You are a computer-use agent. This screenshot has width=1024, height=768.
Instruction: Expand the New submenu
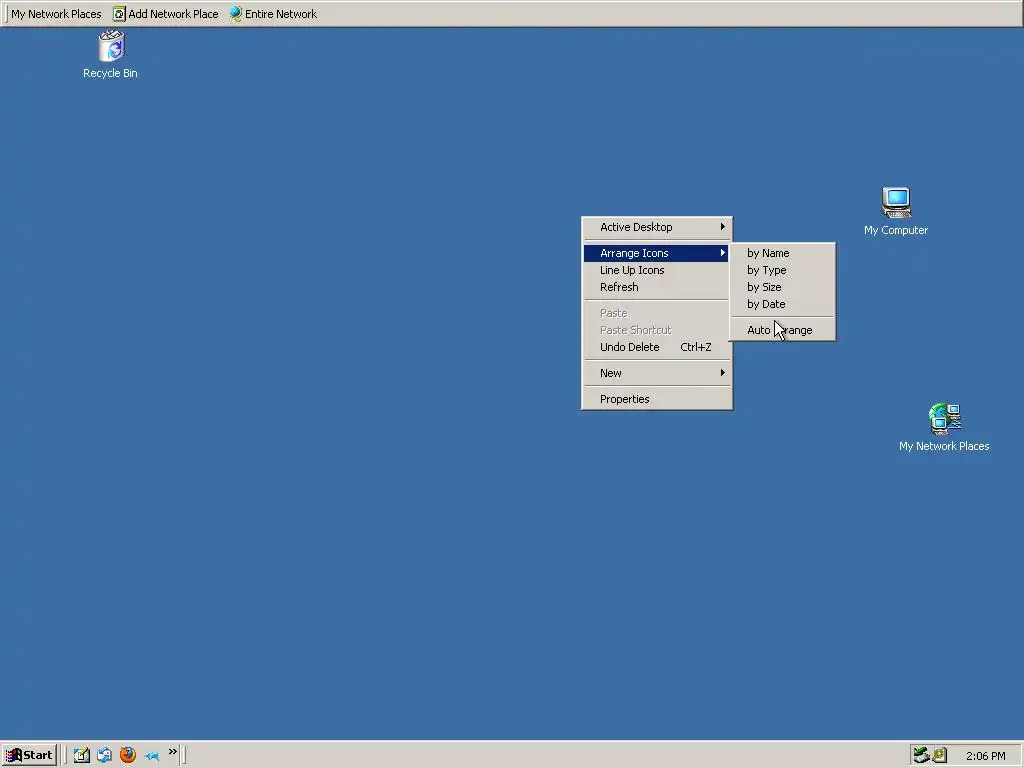click(x=657, y=373)
